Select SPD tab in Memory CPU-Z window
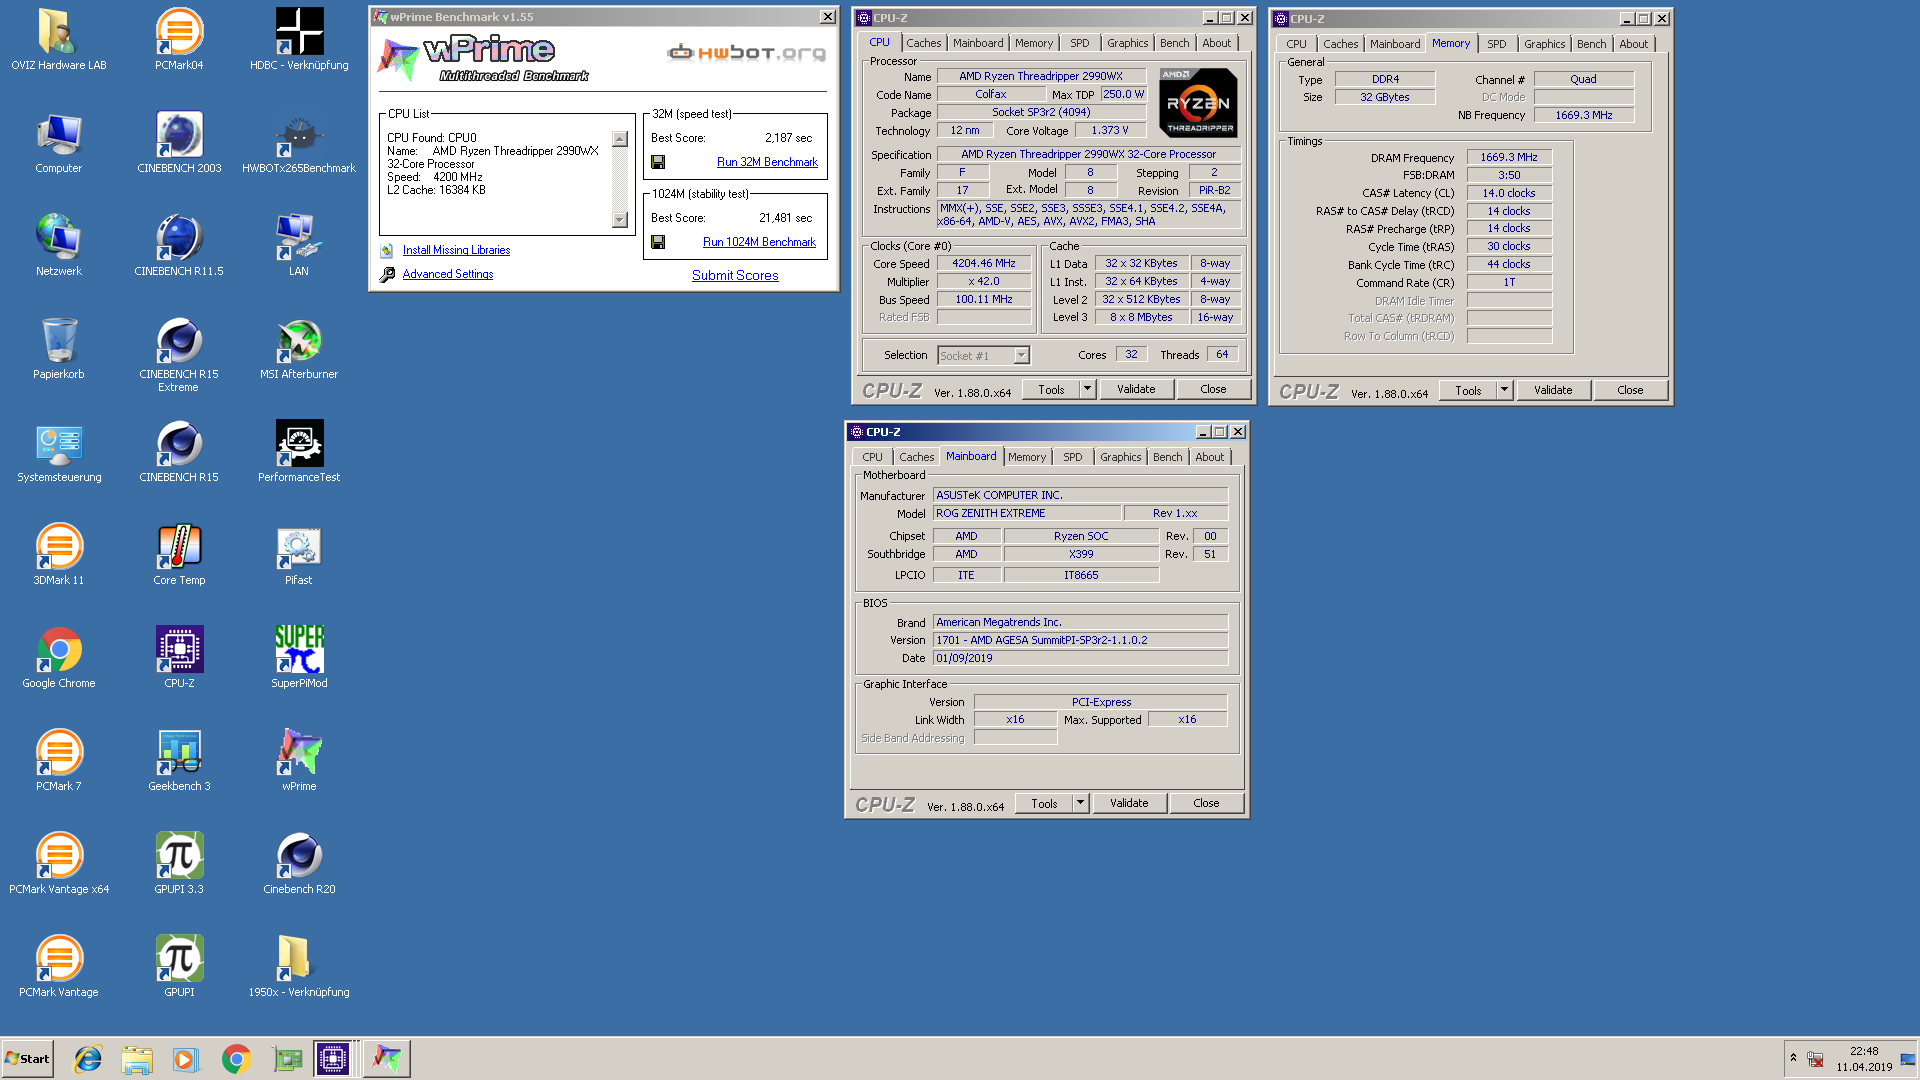The width and height of the screenshot is (1920, 1080). pyautogui.click(x=1496, y=44)
